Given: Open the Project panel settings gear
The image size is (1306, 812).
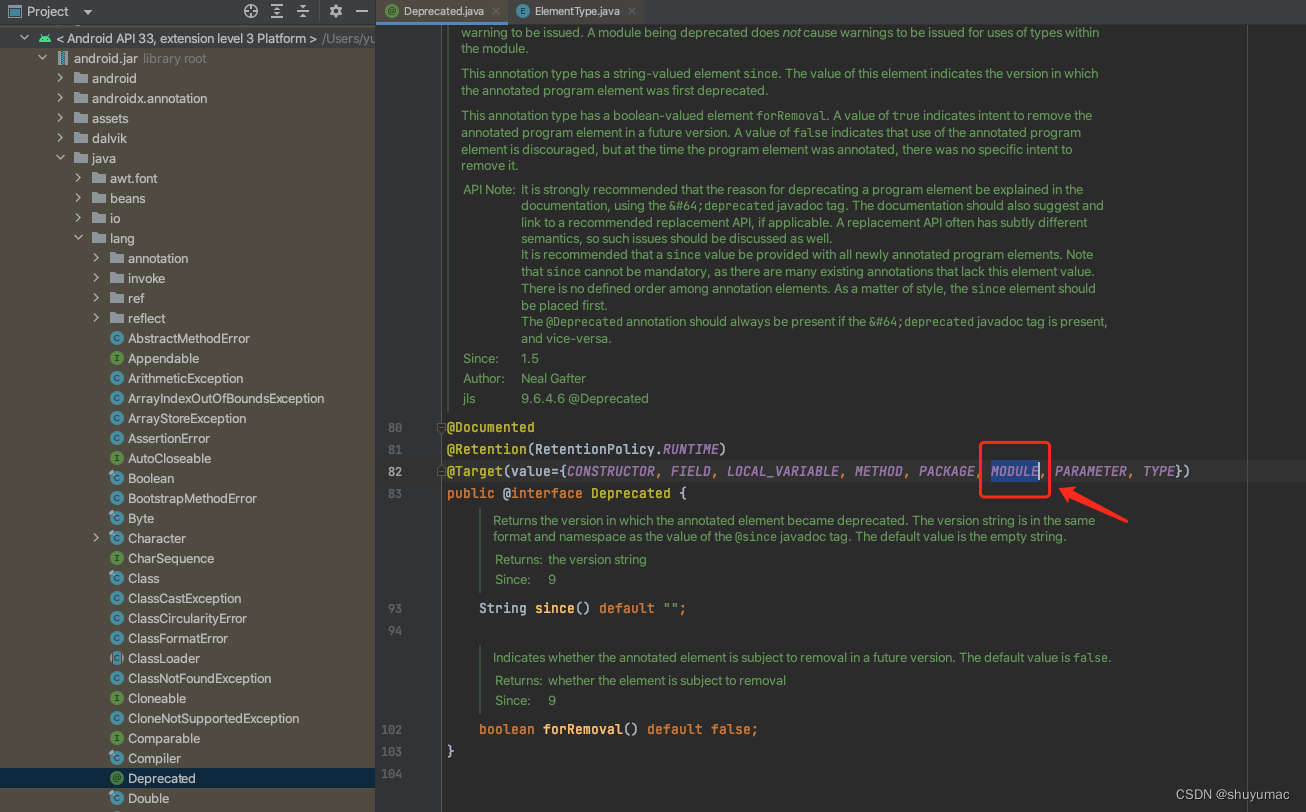Looking at the screenshot, I should (336, 11).
